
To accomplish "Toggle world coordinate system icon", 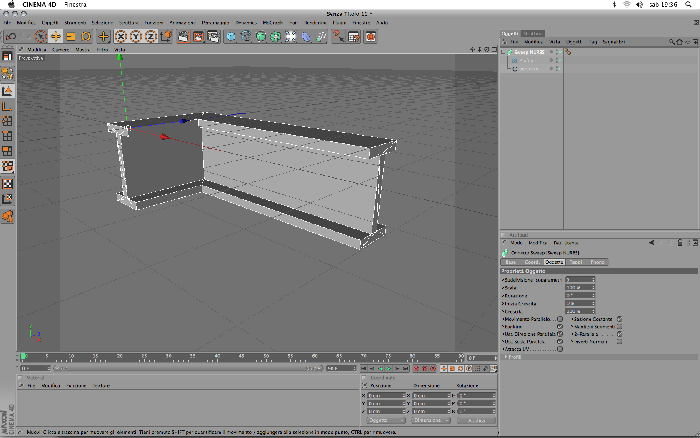I will [166, 36].
